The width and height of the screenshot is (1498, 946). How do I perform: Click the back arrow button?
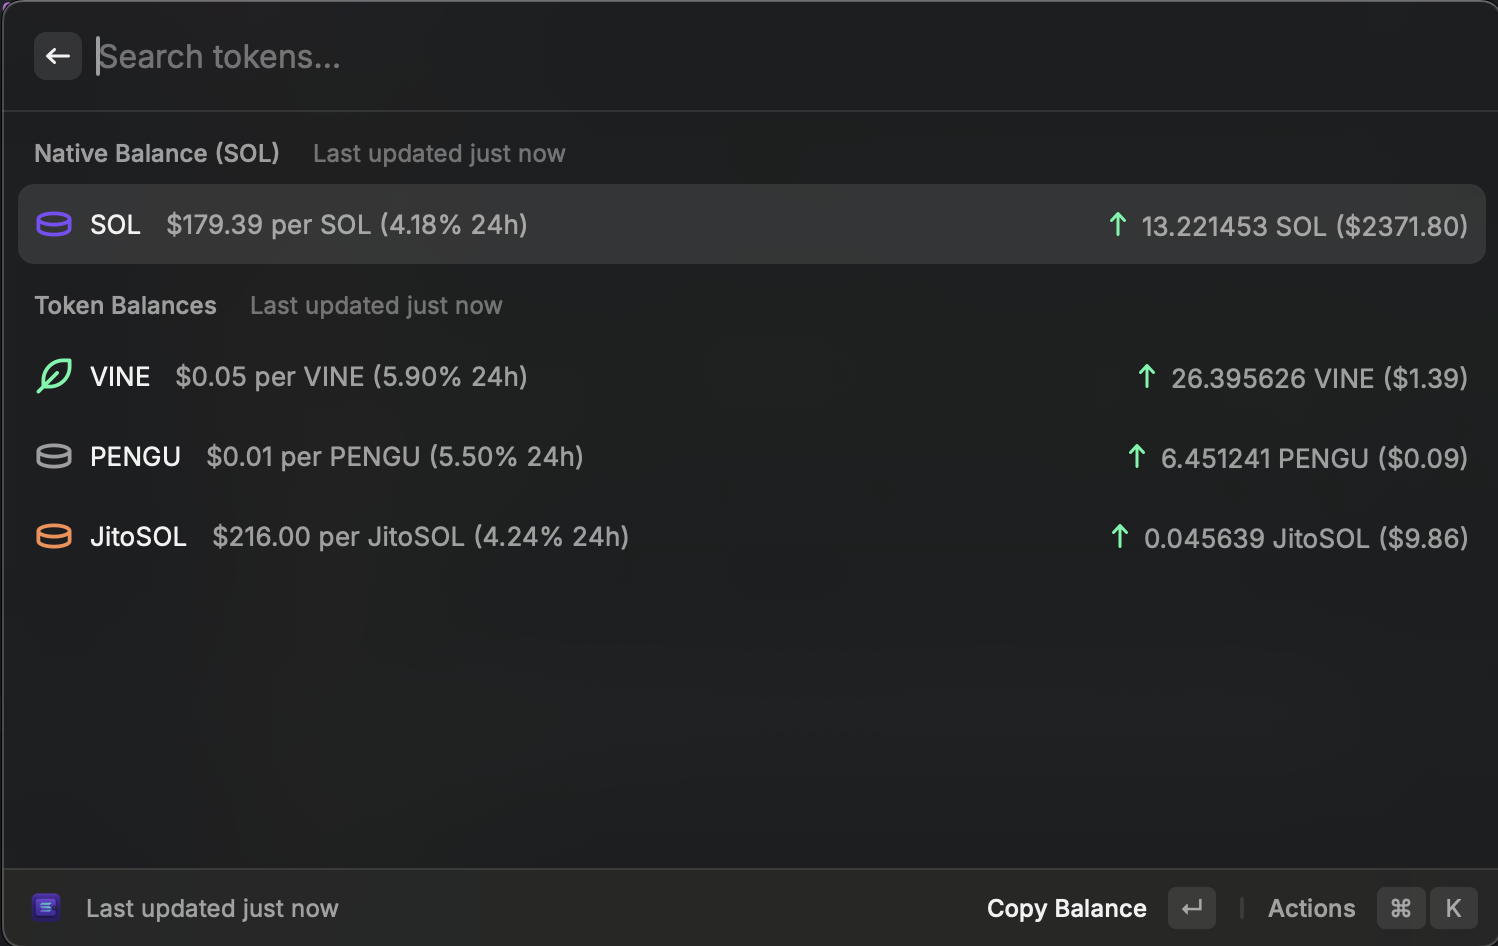pos(58,56)
